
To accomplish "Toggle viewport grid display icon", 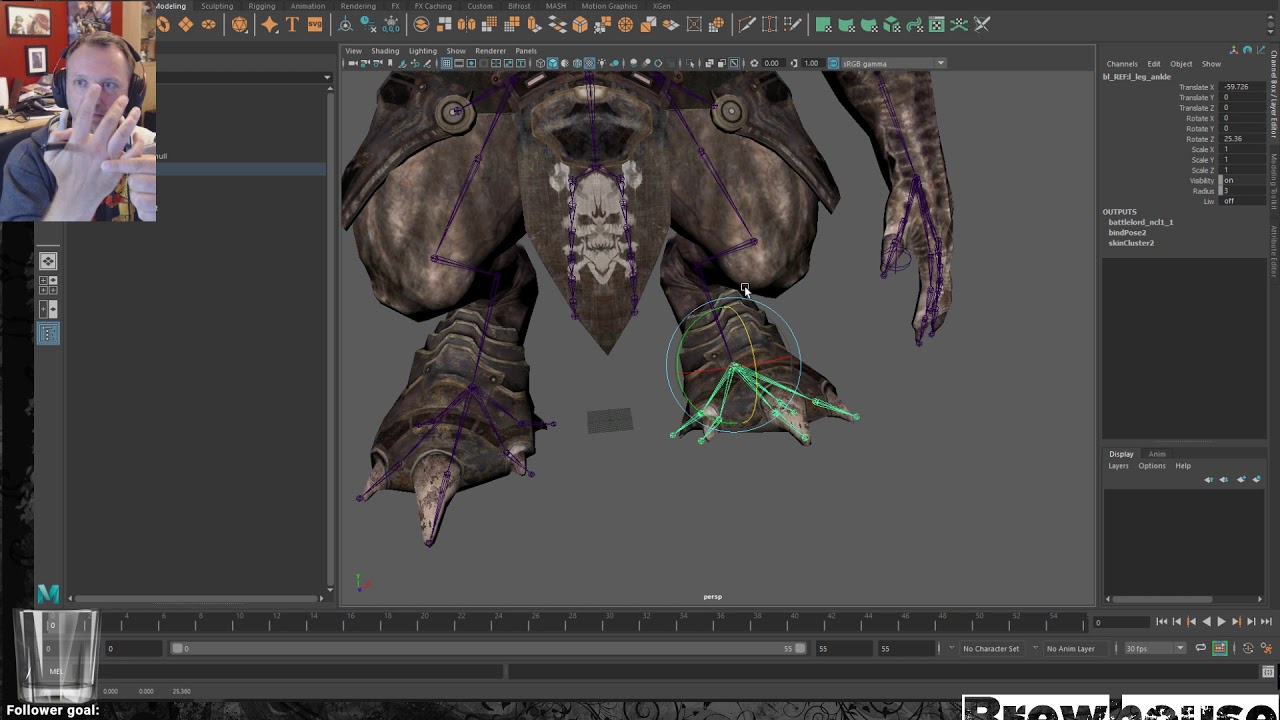I will [x=447, y=63].
